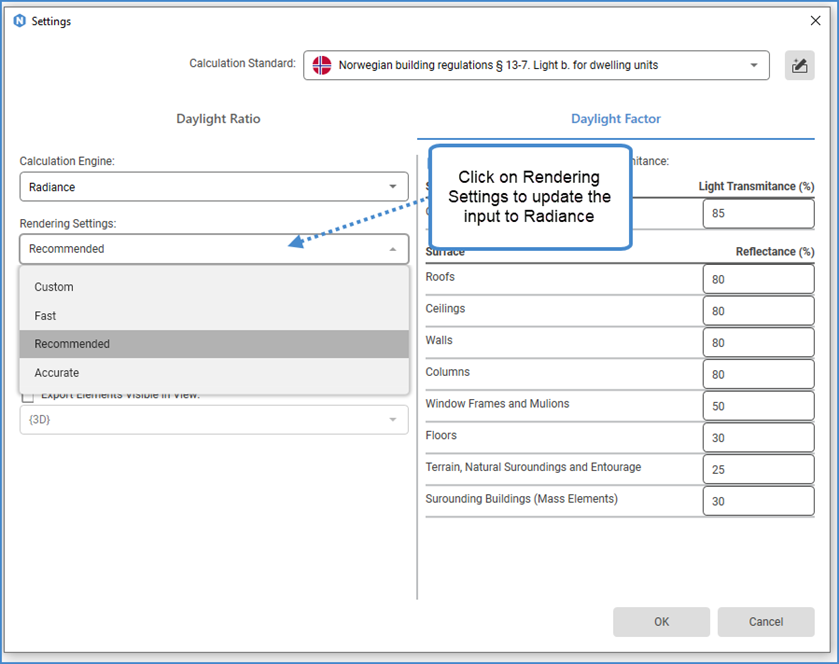Edit the Floors reflectance field

pyautogui.click(x=759, y=438)
